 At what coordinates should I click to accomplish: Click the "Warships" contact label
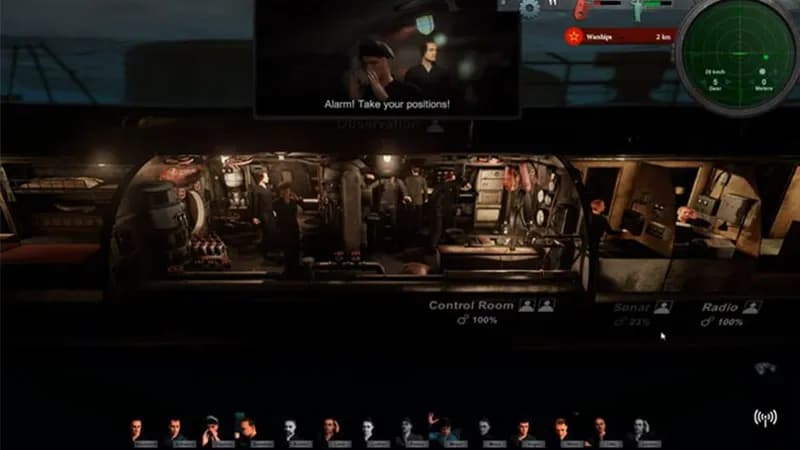coord(599,37)
